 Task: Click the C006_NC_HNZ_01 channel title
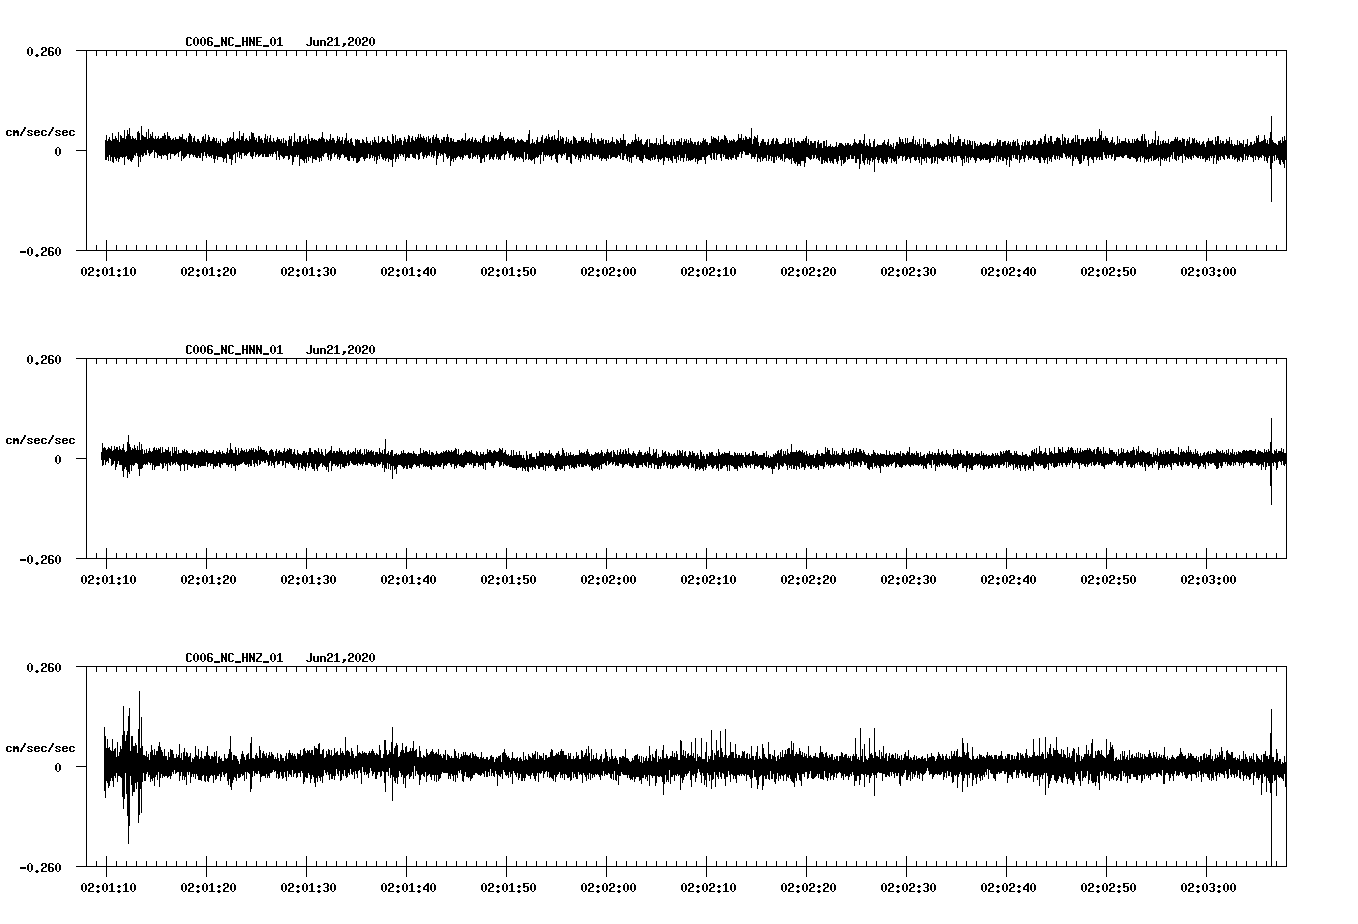pyautogui.click(x=234, y=658)
